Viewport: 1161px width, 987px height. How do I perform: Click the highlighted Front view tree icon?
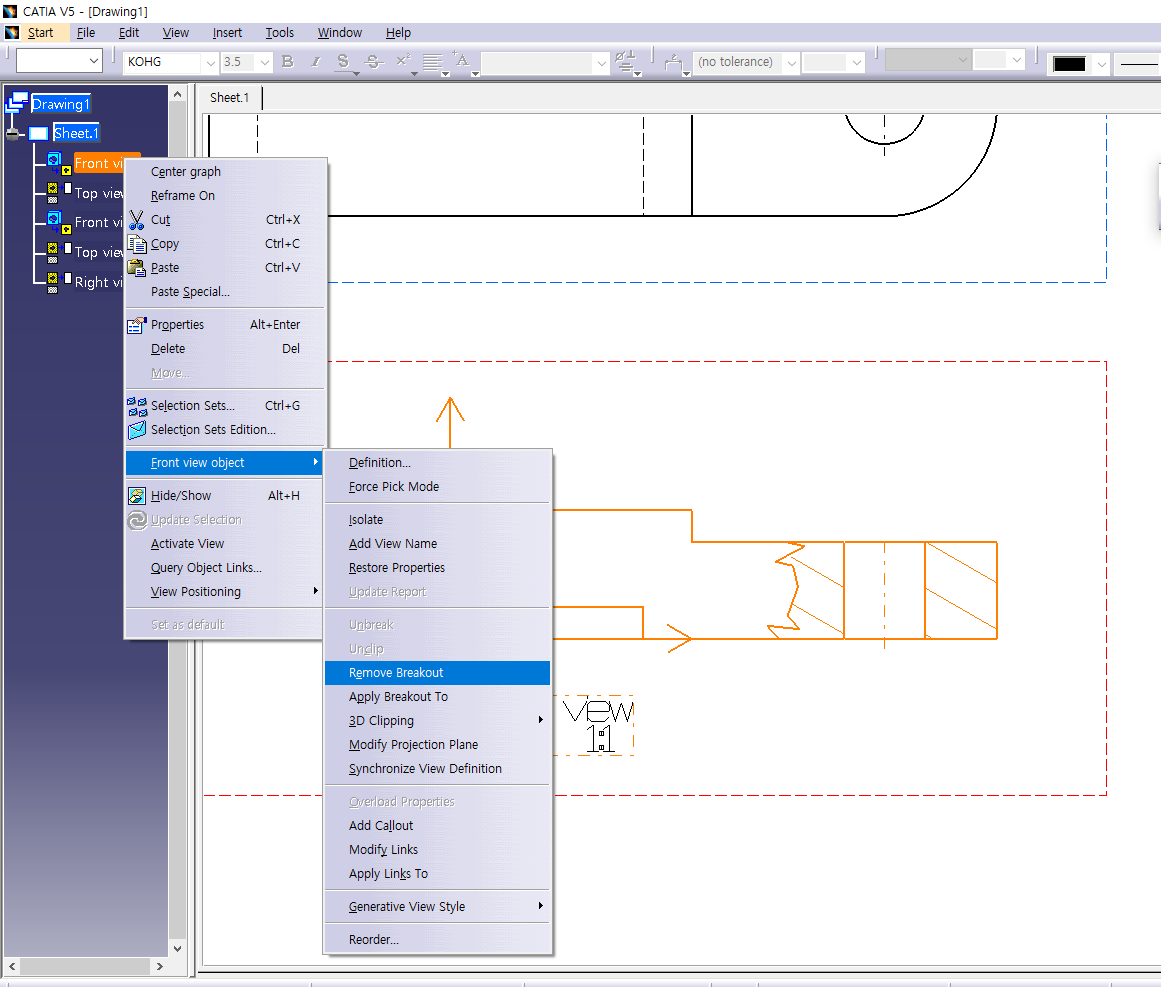tap(59, 164)
